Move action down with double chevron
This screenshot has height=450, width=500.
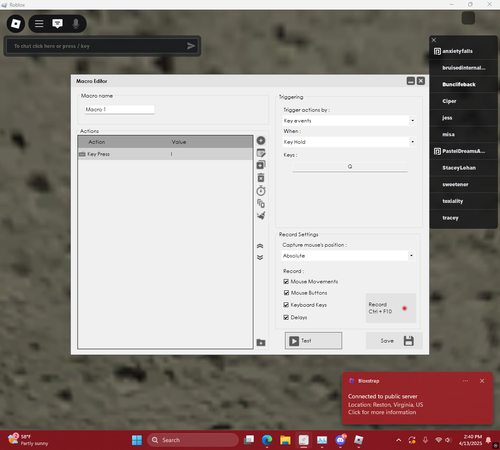[x=260, y=257]
